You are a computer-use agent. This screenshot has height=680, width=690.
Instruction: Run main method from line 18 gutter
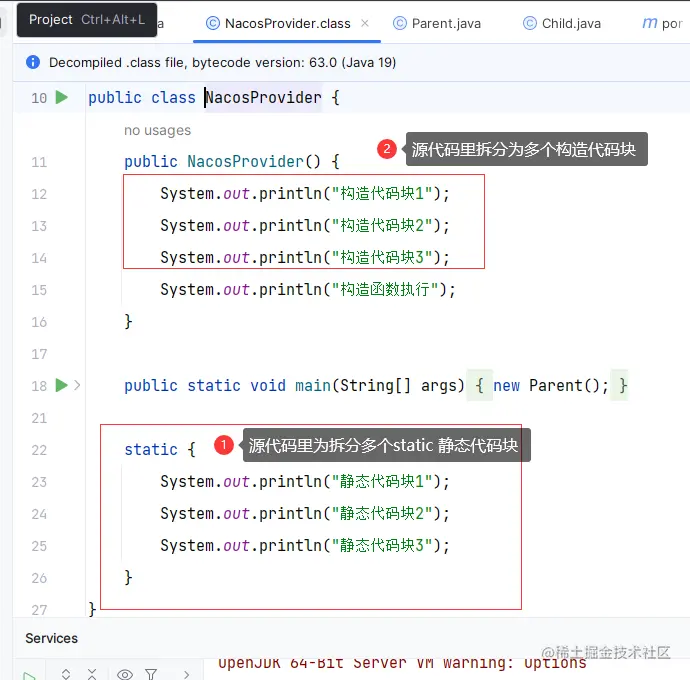pyautogui.click(x=62, y=385)
